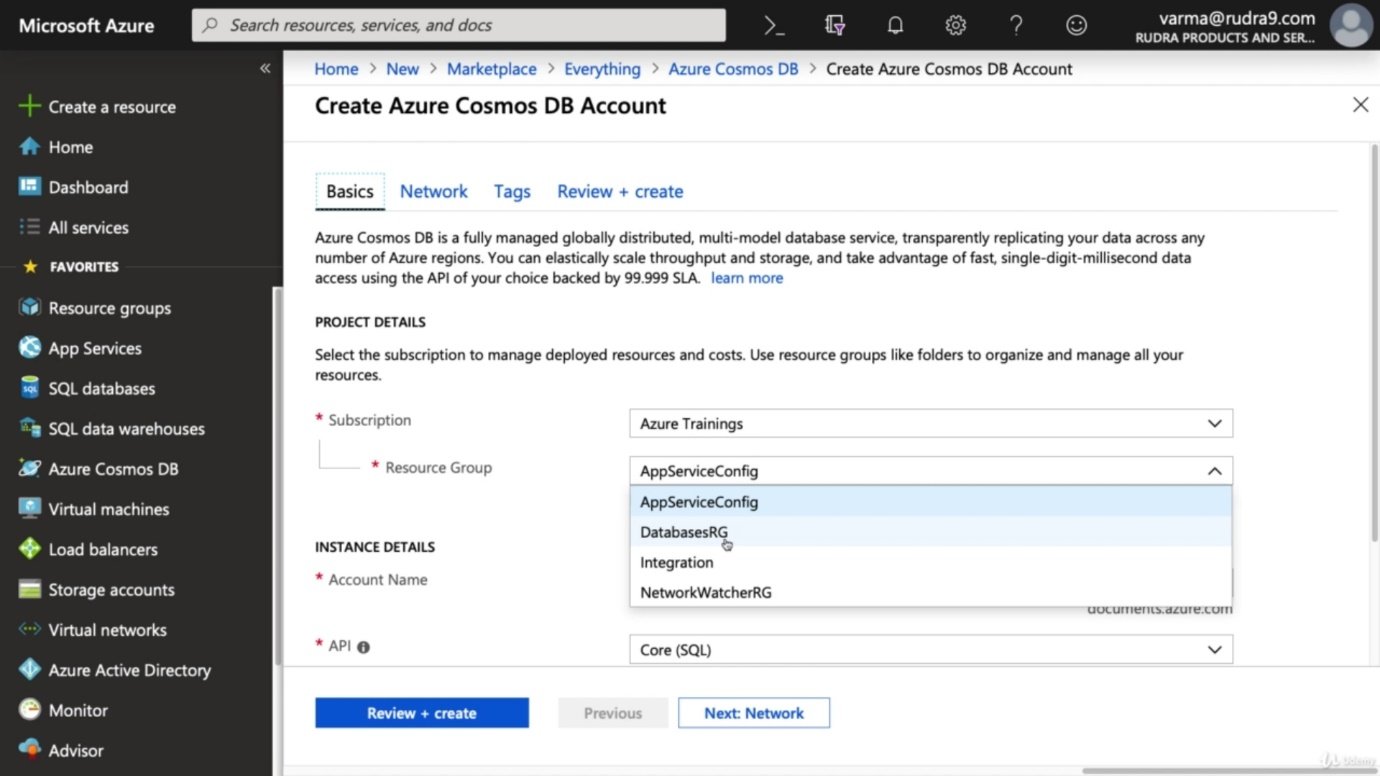Choose AppServiceConfig from the dropdown list
Screen dimensions: 1380x776
[x=931, y=502]
